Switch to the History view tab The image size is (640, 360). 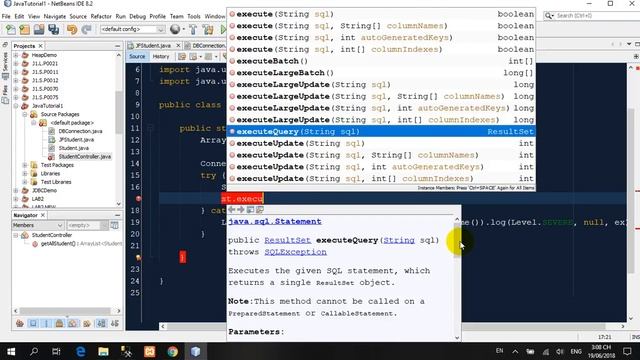click(x=161, y=56)
